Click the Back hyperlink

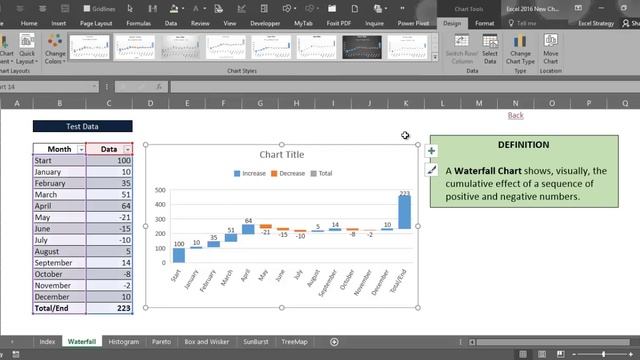click(x=516, y=115)
